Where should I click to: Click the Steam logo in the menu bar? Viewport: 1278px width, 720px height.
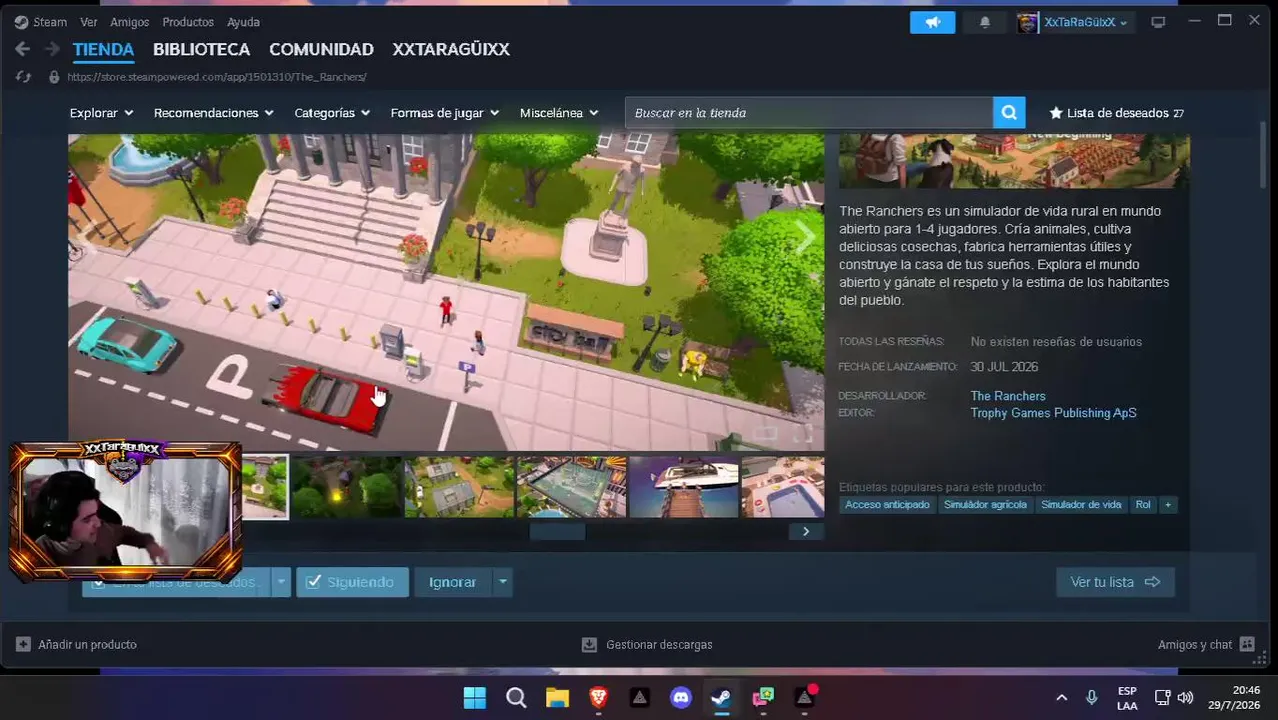pos(21,22)
